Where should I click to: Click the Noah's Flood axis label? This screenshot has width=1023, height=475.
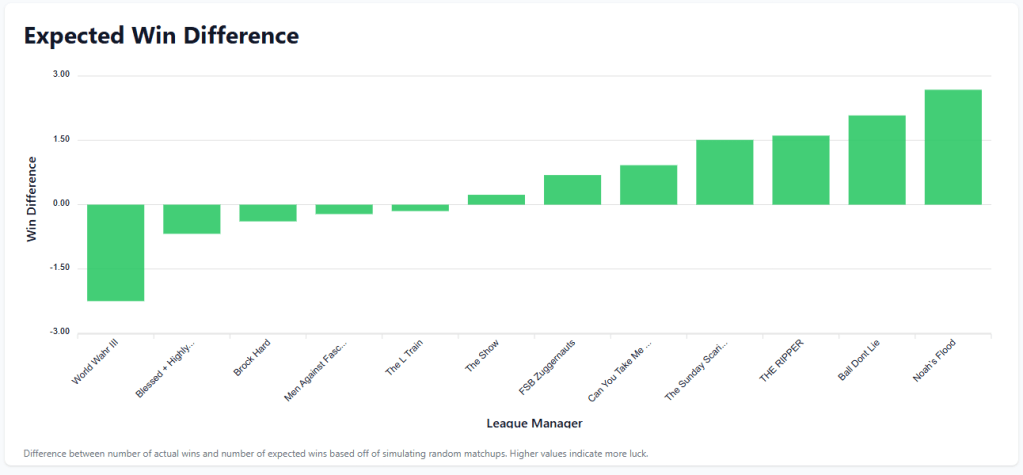(x=933, y=358)
